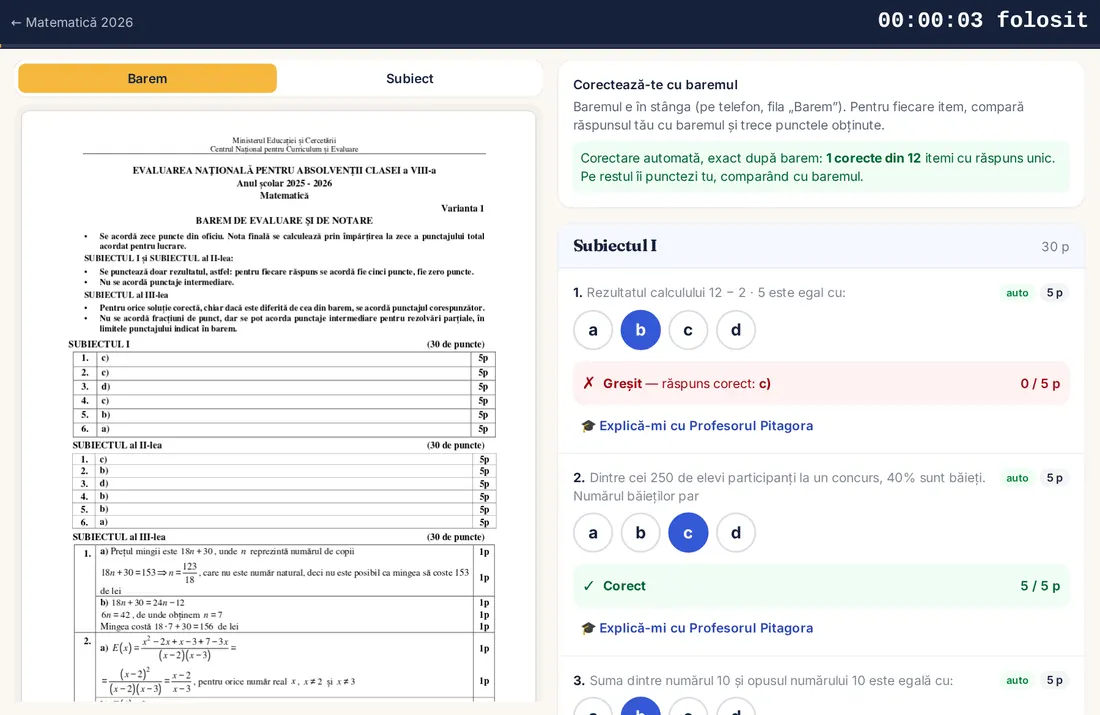The width and height of the screenshot is (1100, 715).
Task: Open Pitagora explanation for question 2
Action: click(x=697, y=628)
